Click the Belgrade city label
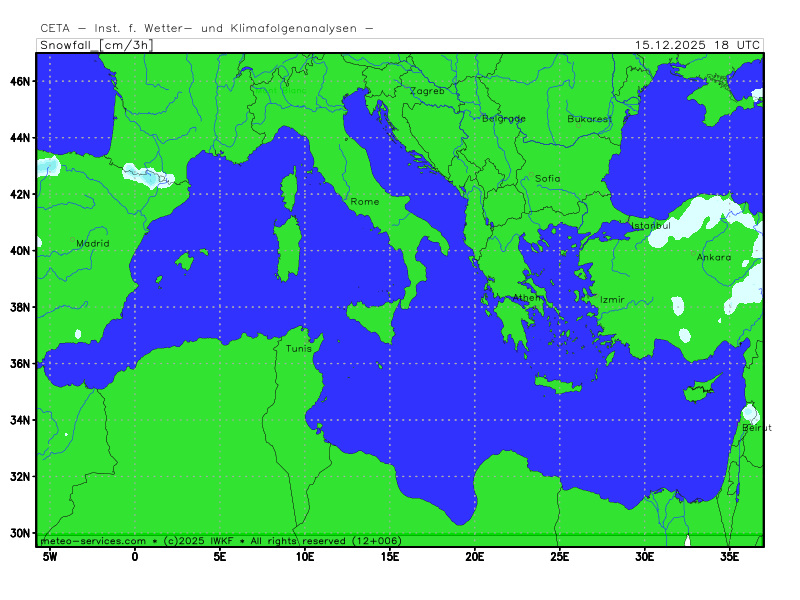This screenshot has height=600, width=800. point(504,118)
